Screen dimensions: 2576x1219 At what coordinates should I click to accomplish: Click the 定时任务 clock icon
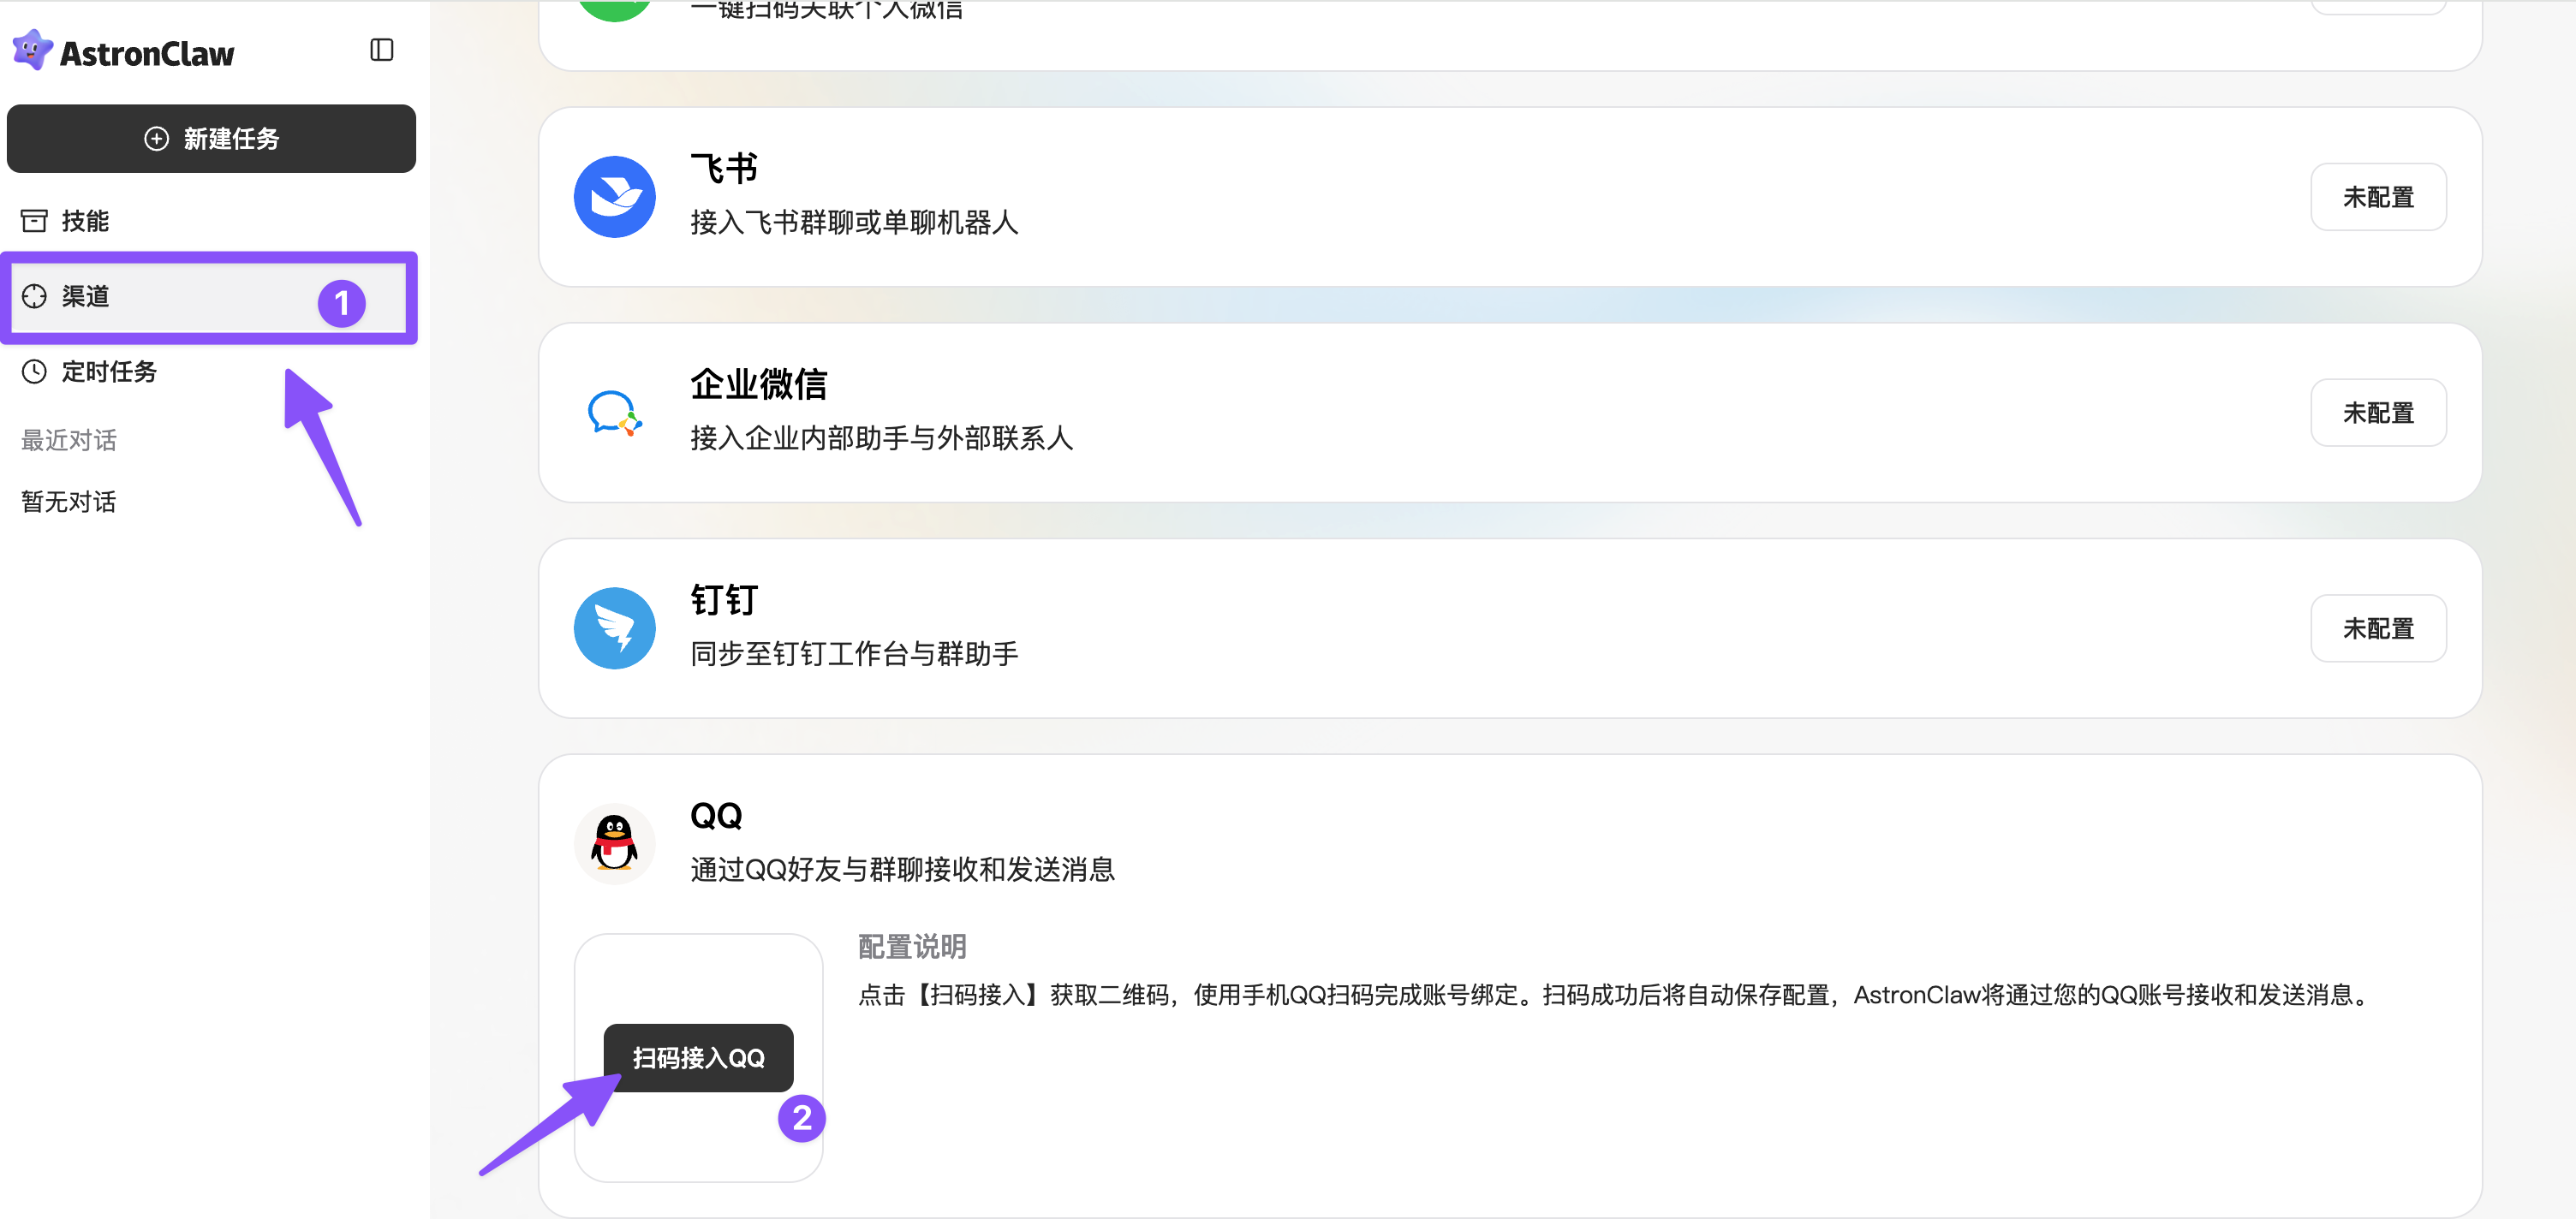point(34,372)
